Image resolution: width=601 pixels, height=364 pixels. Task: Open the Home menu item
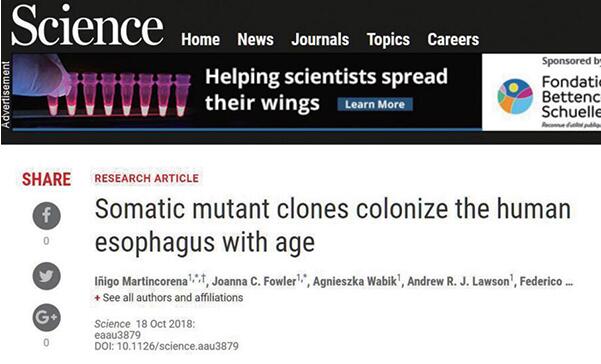(x=200, y=39)
